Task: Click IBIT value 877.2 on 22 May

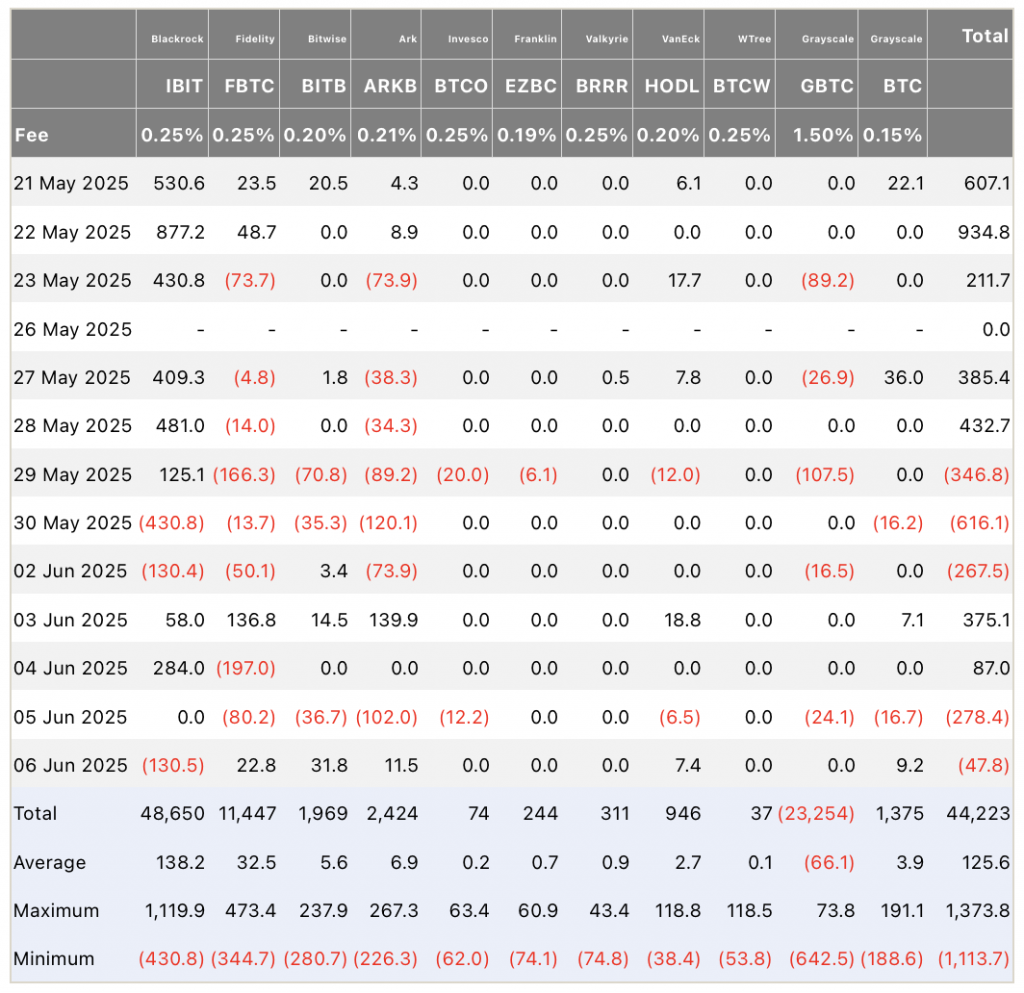Action: pos(180,232)
